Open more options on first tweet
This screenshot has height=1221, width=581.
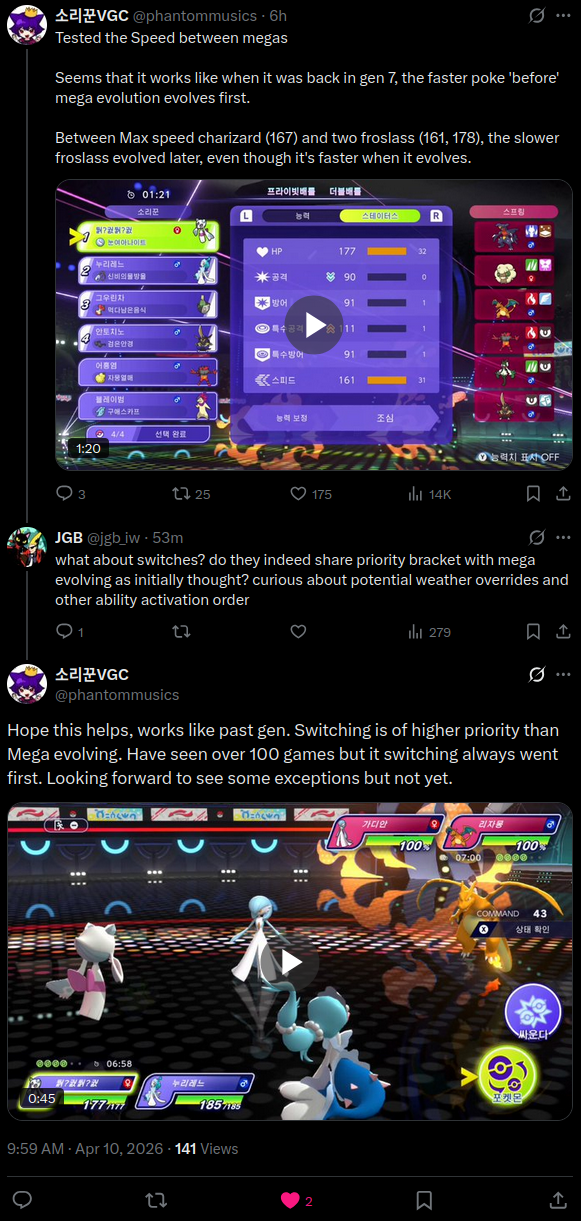(x=565, y=16)
